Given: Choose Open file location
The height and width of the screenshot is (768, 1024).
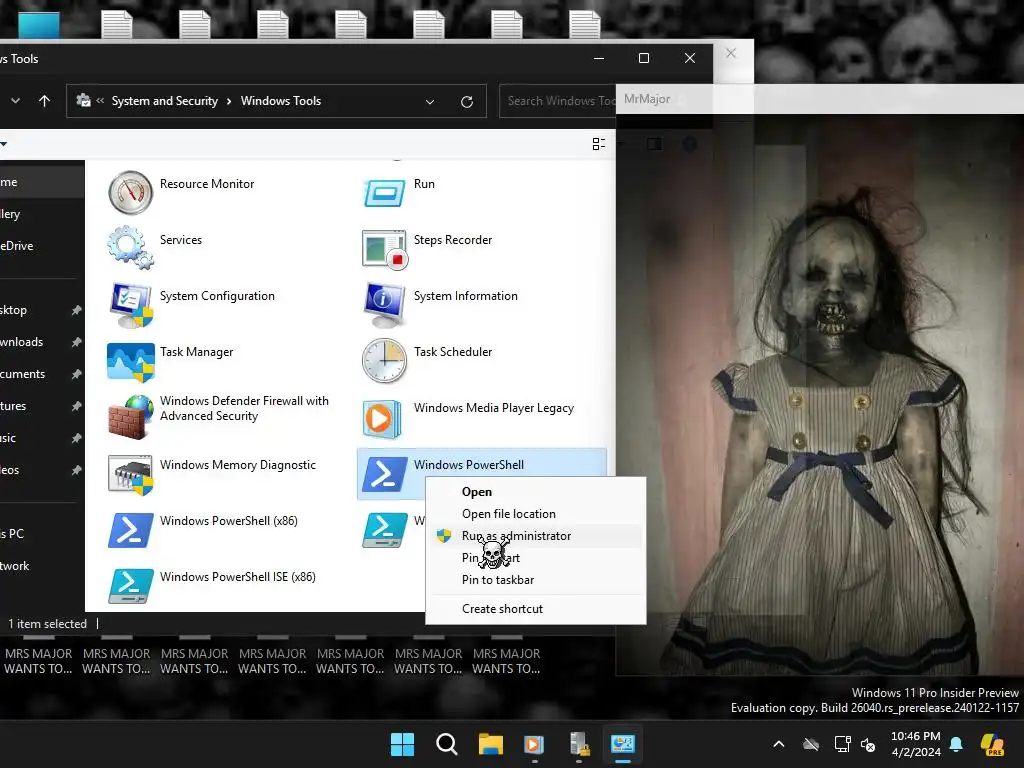Looking at the screenshot, I should click(x=536, y=514).
